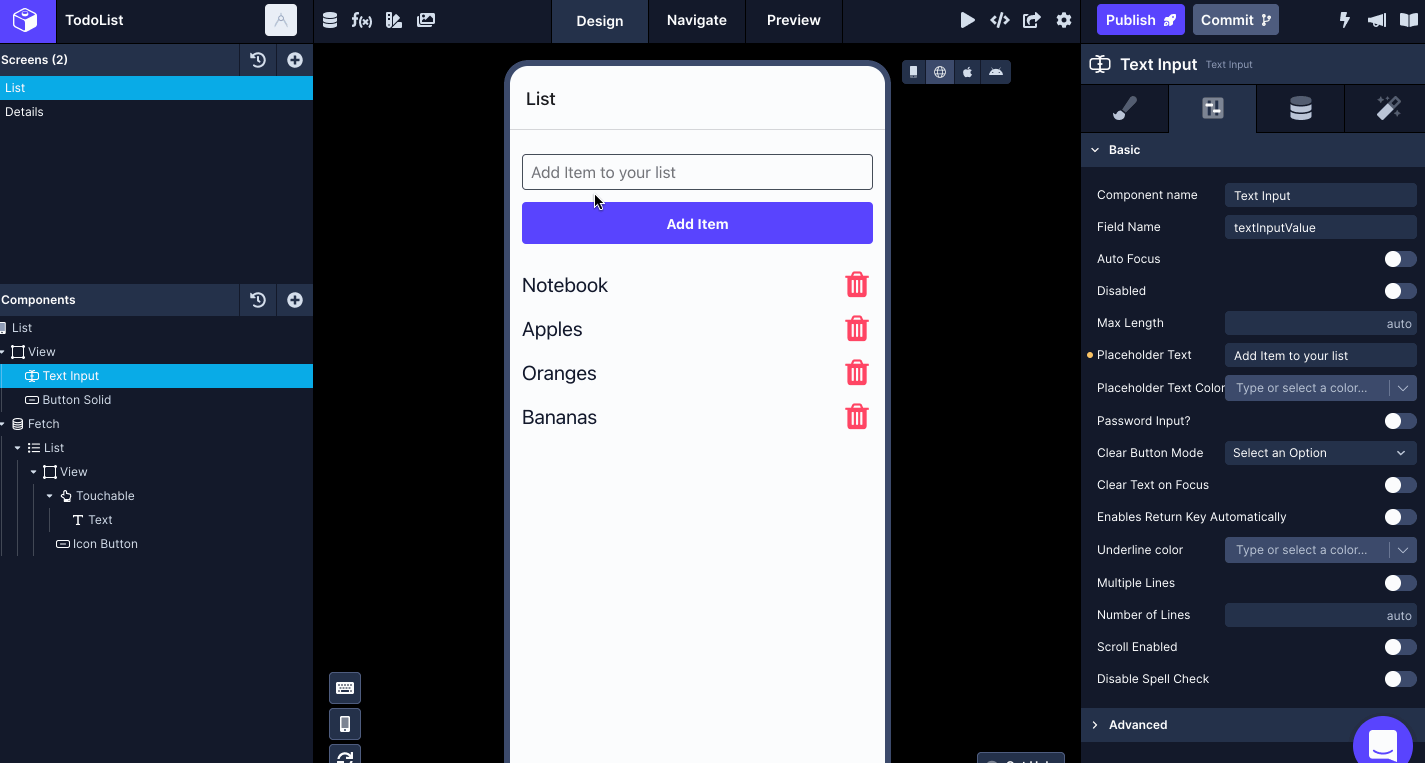Select Icon Button component in tree
Image resolution: width=1425 pixels, height=763 pixels.
(156, 544)
